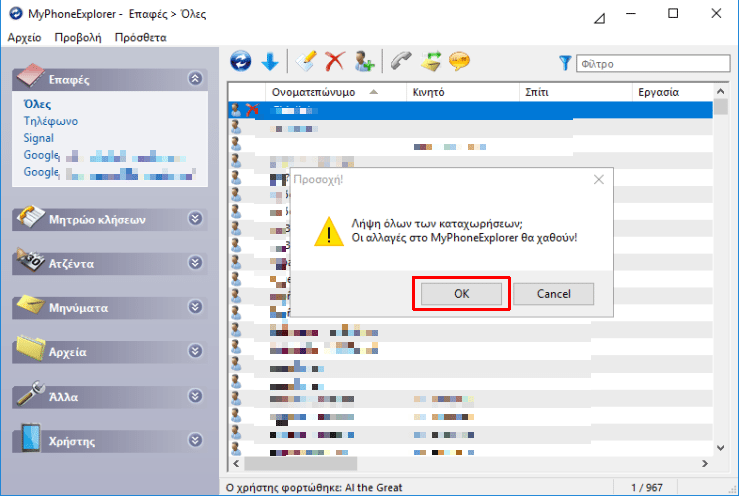Click the Φίλτρο filter text field
739x496 pixels.
pyautogui.click(x=653, y=64)
